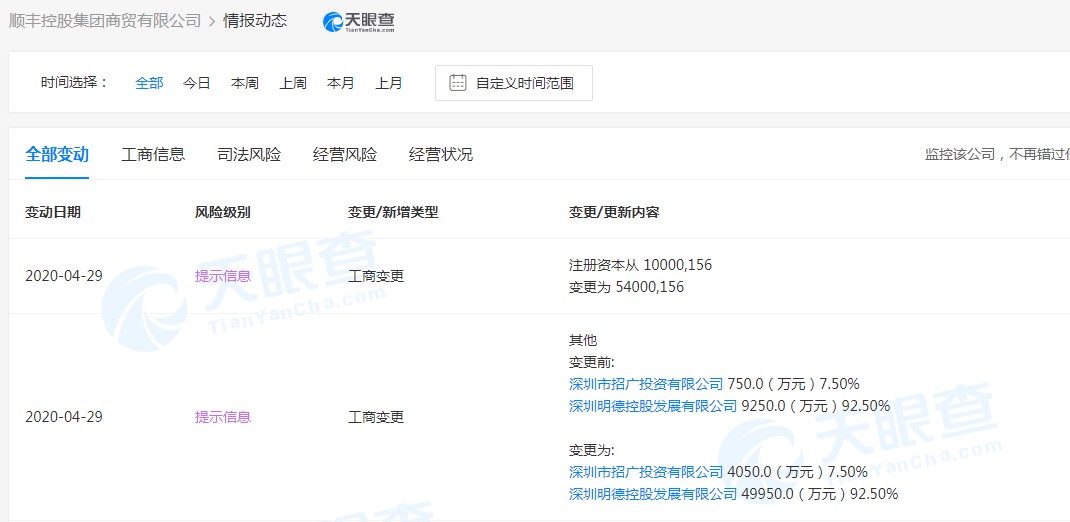Switch to the 工商信息 tab

[153, 154]
